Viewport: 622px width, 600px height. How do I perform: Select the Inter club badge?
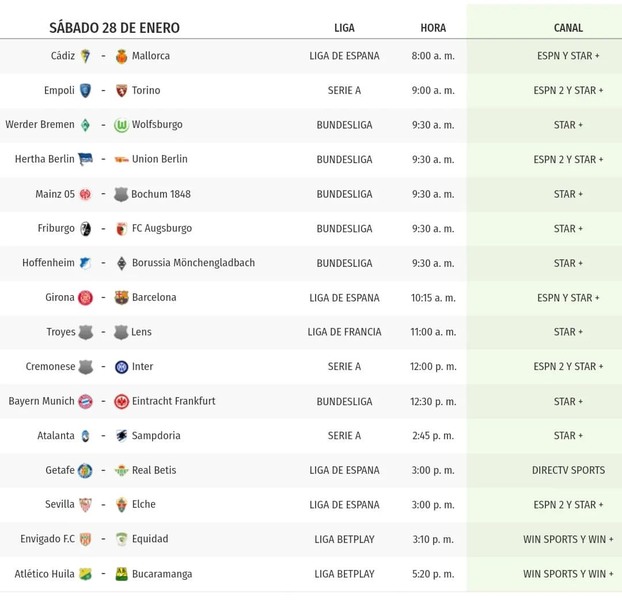121,367
